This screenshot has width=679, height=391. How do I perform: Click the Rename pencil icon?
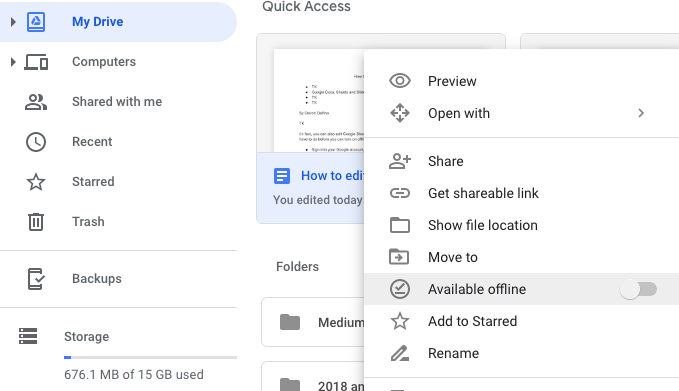[400, 353]
